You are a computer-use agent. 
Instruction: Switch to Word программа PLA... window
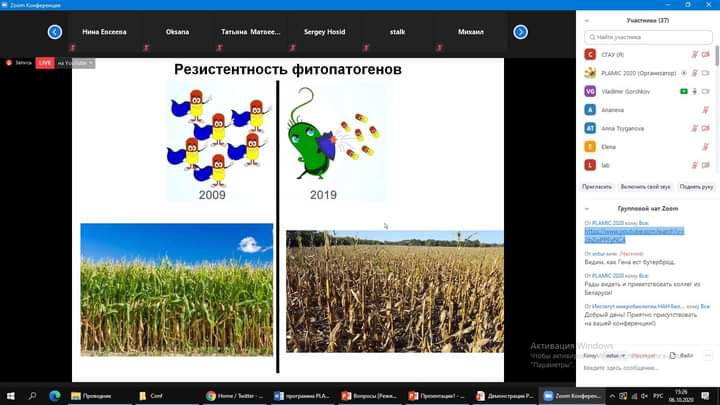pyautogui.click(x=303, y=396)
